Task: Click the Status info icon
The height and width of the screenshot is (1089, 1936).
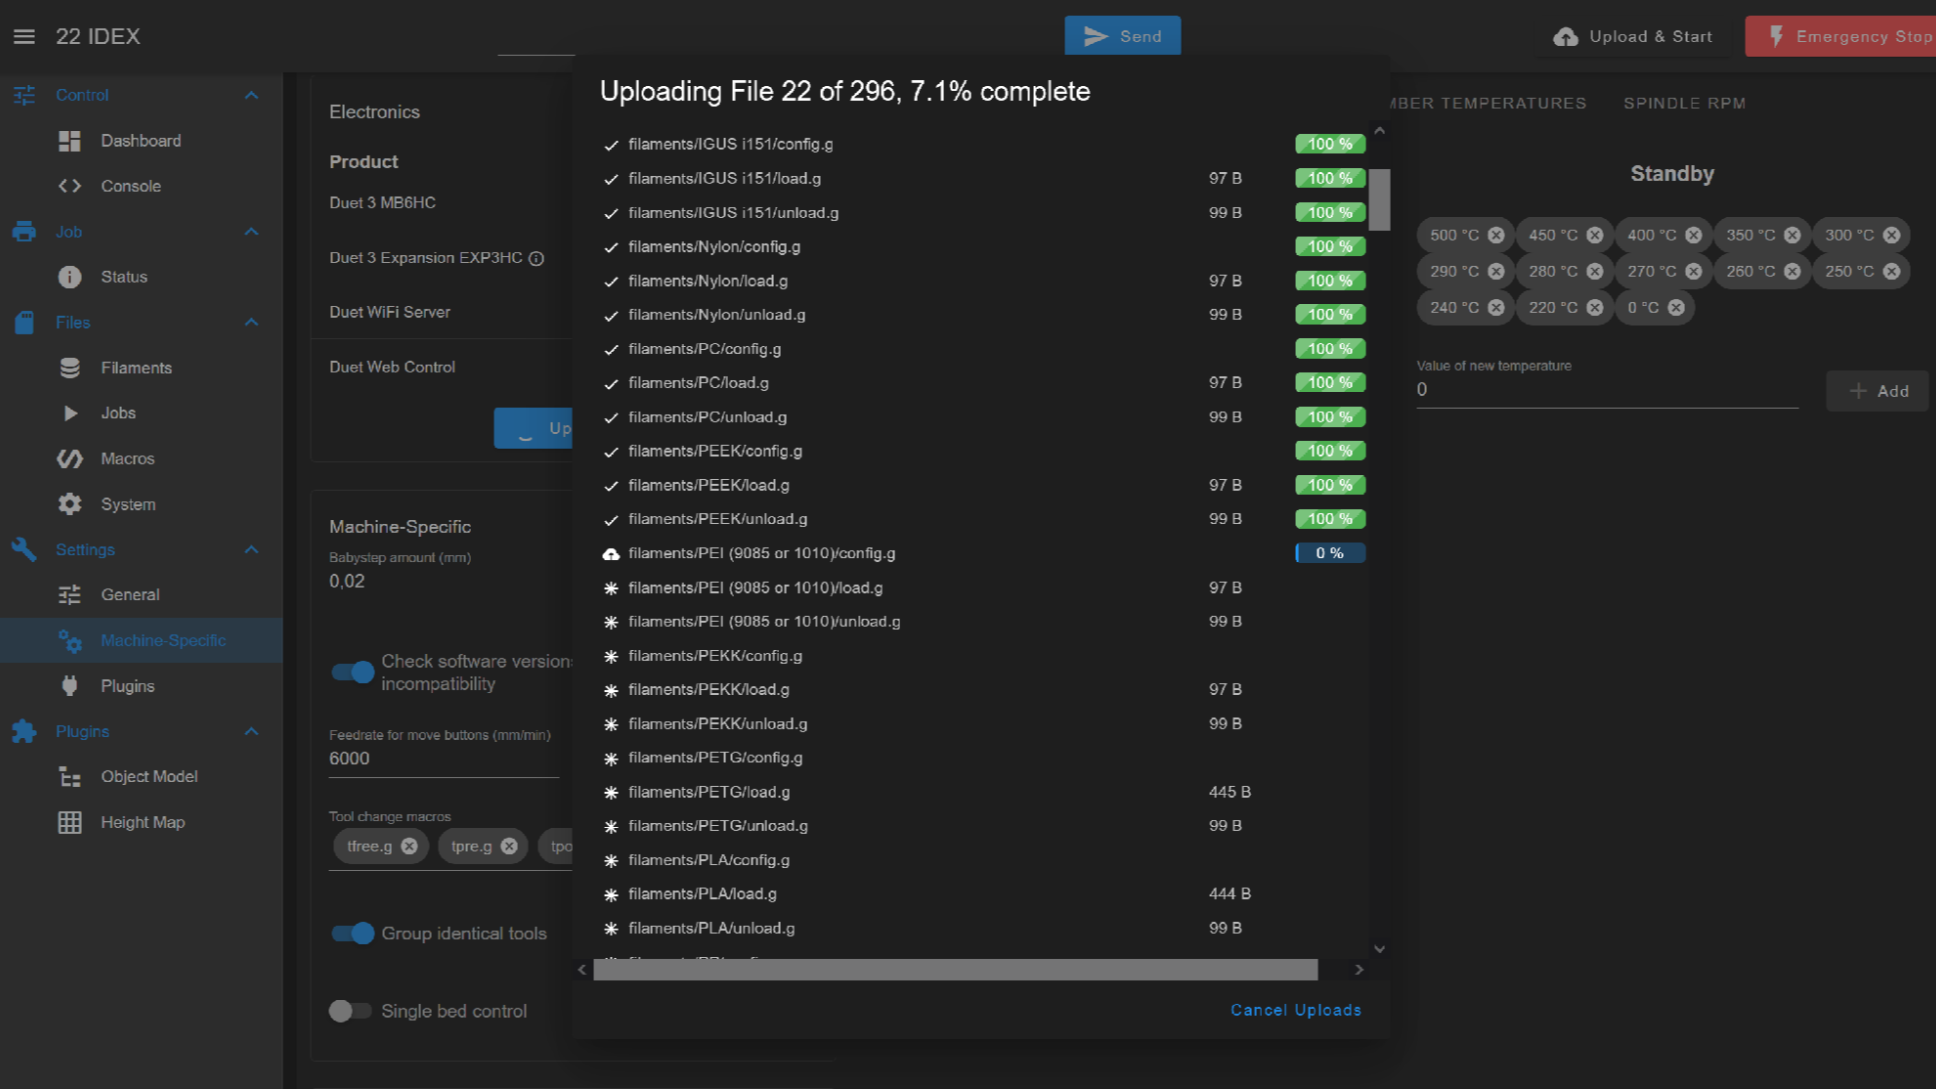Action: (x=69, y=277)
